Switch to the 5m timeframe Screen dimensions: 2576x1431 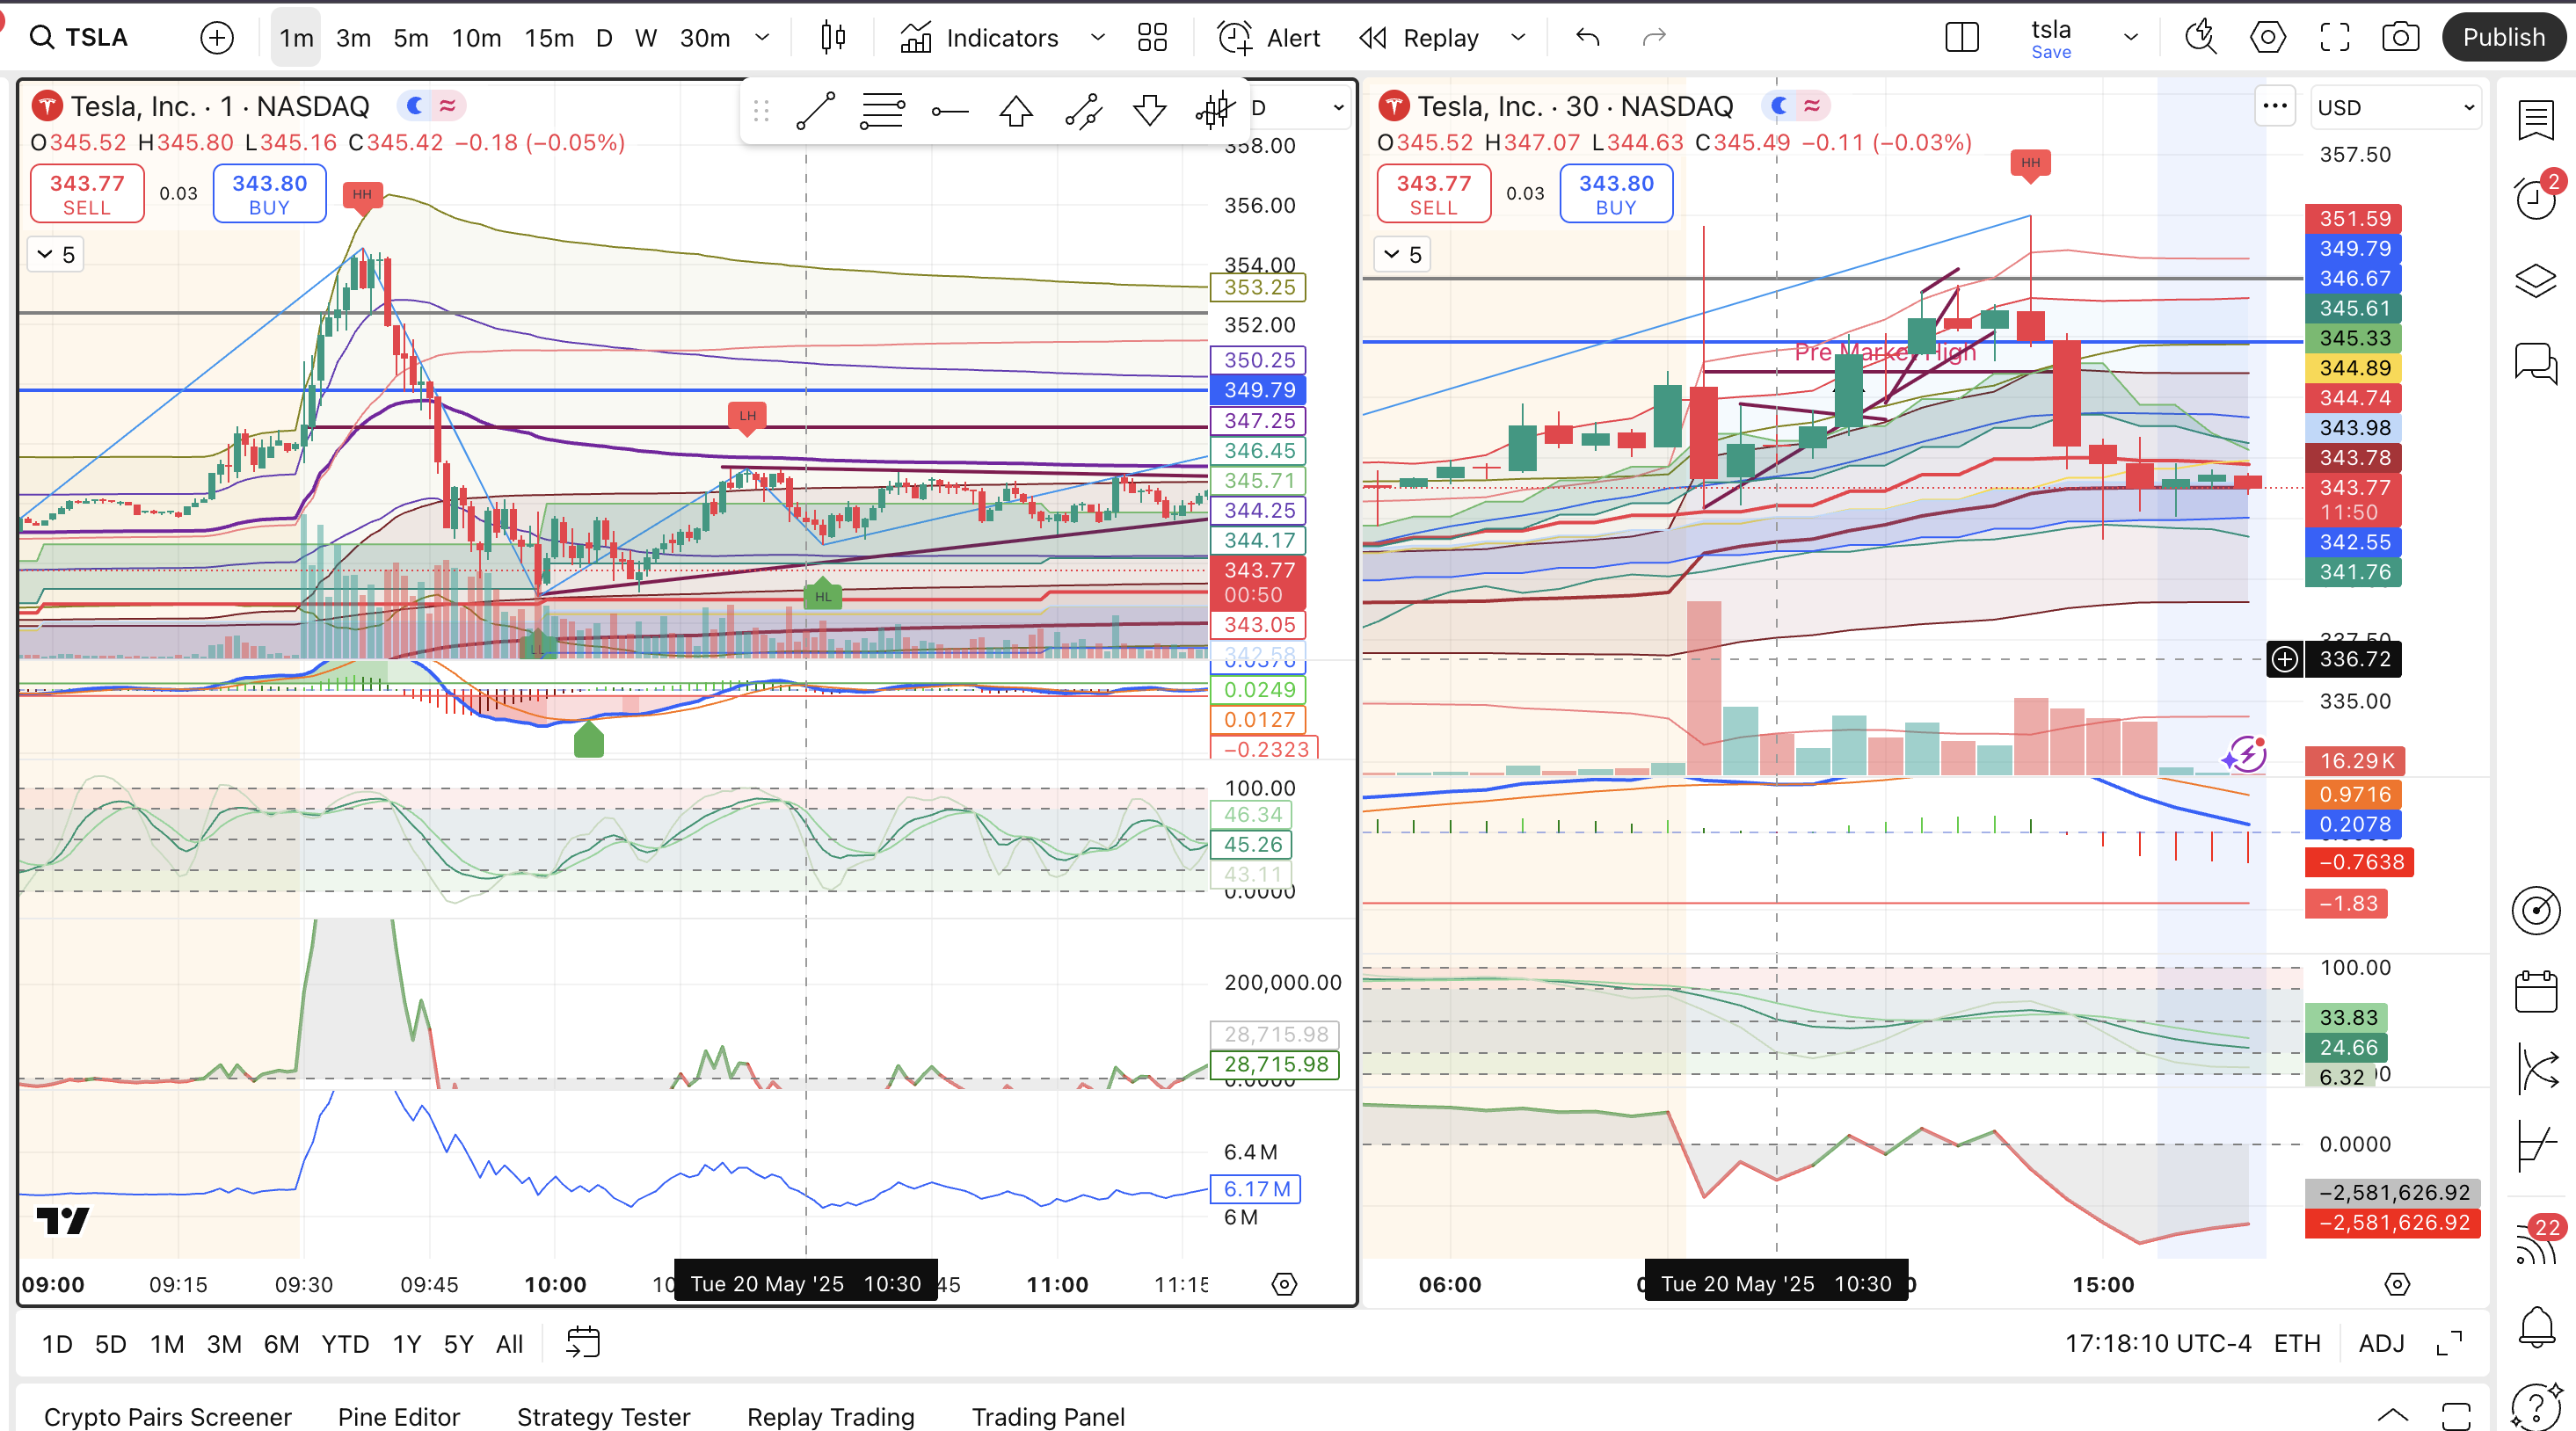coord(411,38)
